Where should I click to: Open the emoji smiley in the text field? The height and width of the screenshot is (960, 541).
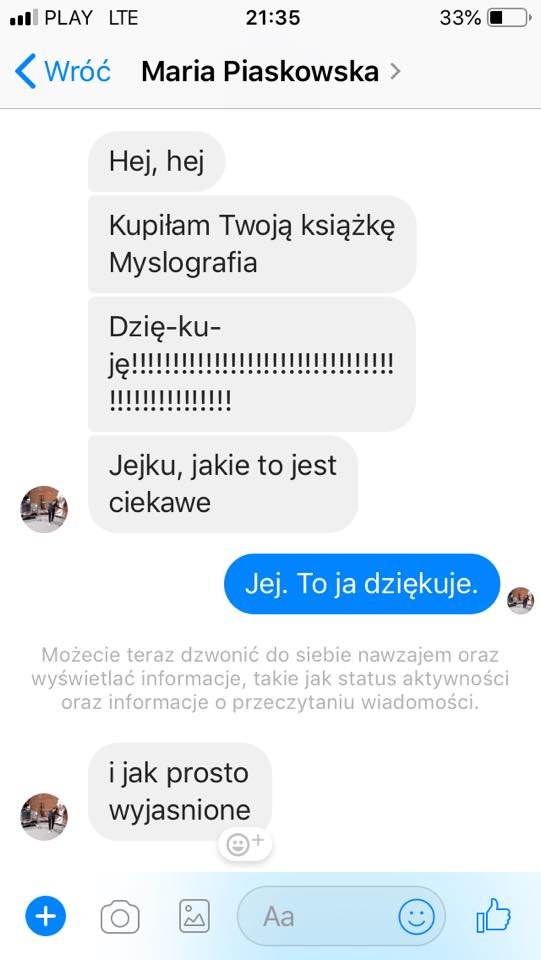[x=417, y=917]
